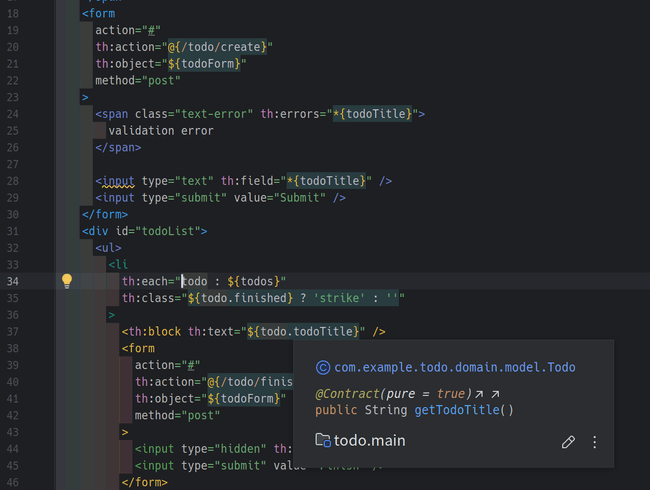The width and height of the screenshot is (650, 490).
Task: Click second external arrow after @Contract annotation
Action: tap(495, 394)
